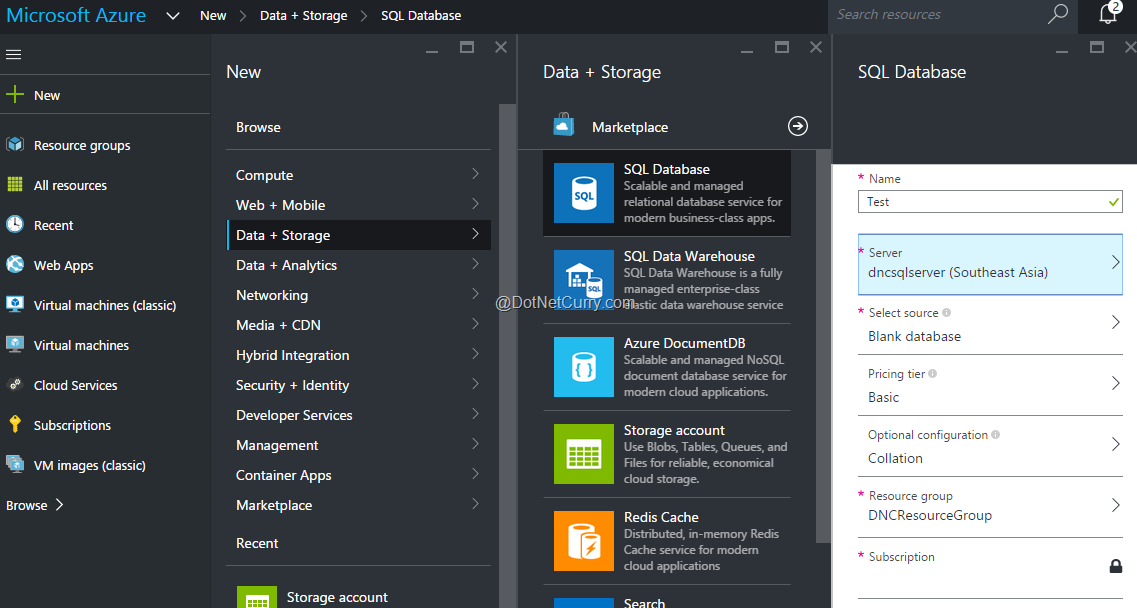
Task: Click the Recent clock icon
Action: pos(15,224)
